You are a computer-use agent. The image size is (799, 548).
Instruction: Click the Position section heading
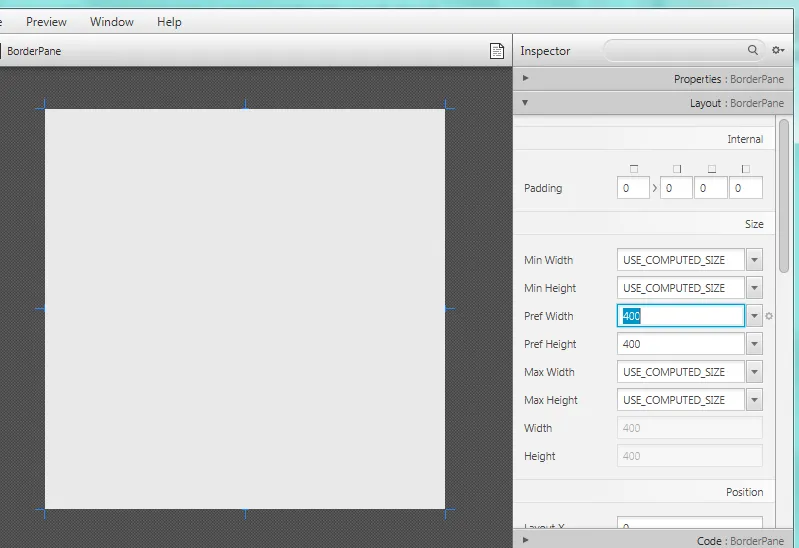point(744,492)
